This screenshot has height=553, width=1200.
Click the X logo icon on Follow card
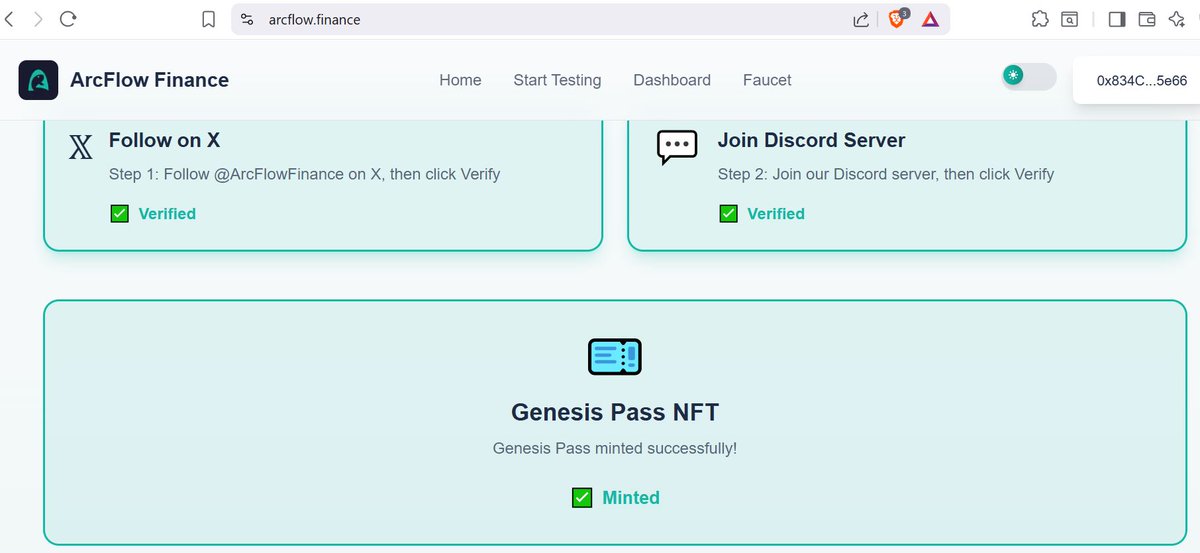coord(81,149)
